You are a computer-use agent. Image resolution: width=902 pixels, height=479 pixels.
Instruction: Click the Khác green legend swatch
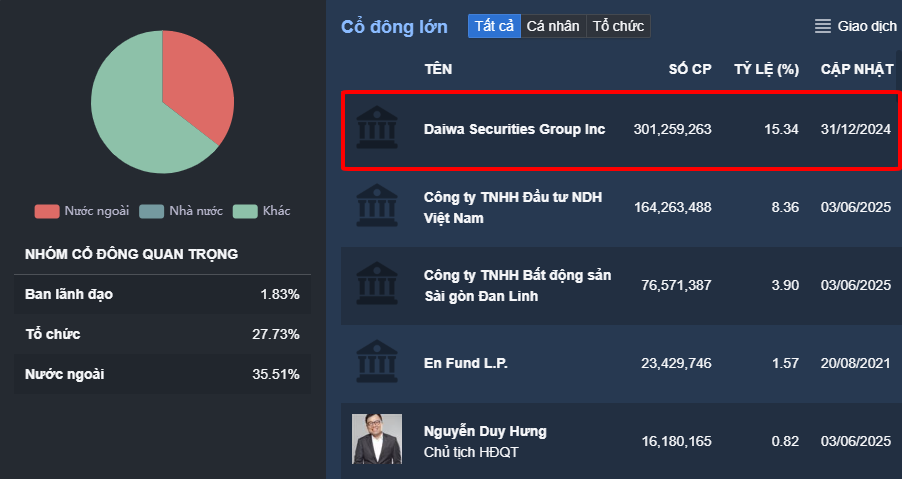(x=245, y=211)
